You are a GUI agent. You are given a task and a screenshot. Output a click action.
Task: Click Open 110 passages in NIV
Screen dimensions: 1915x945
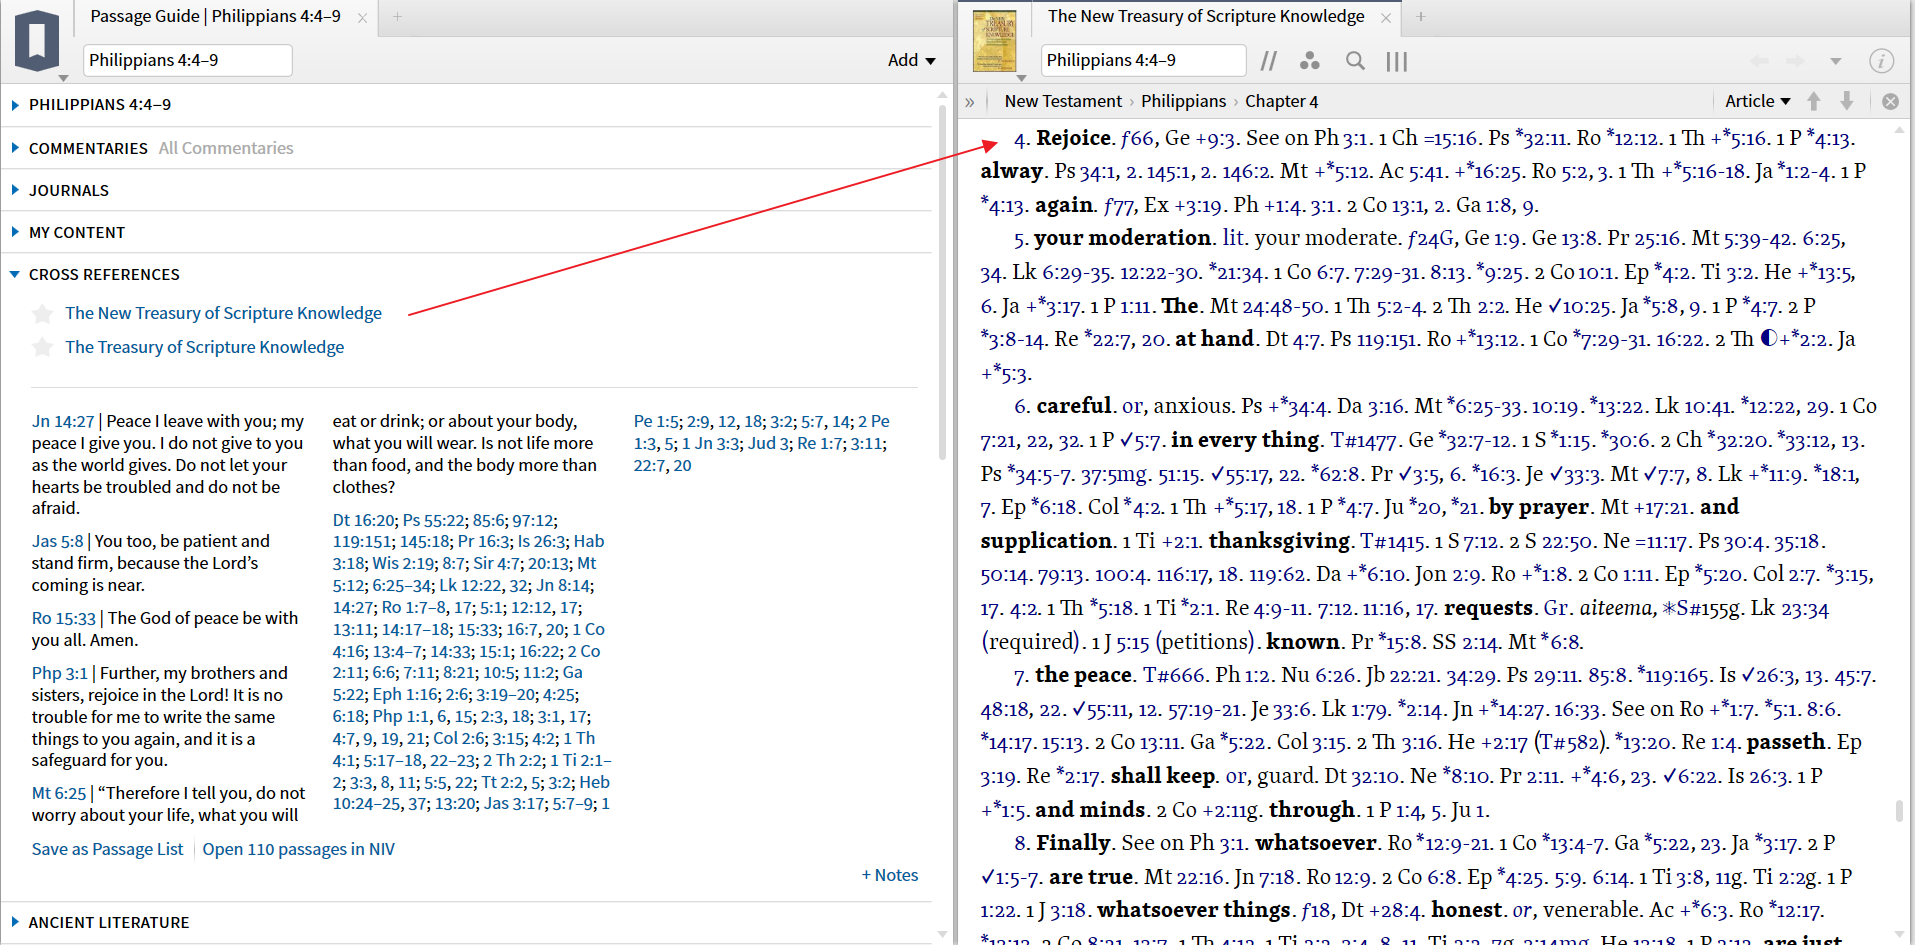(298, 849)
